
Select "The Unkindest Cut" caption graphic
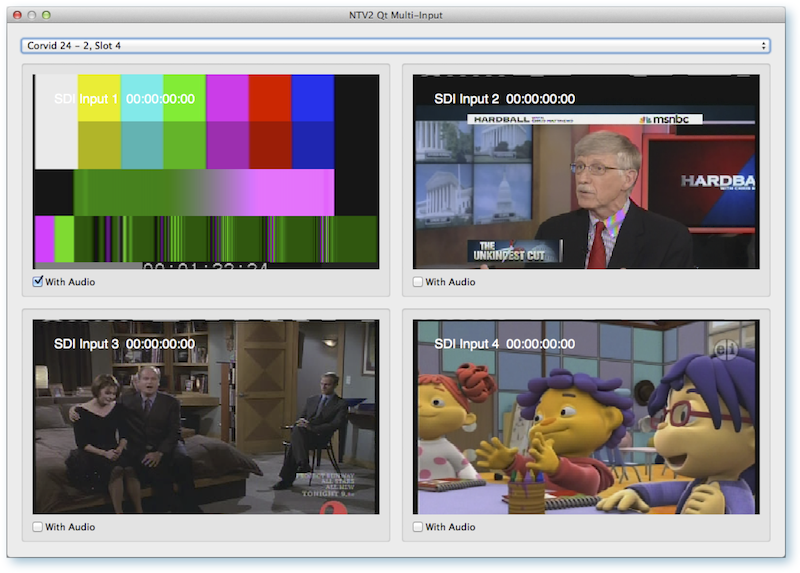(x=500, y=251)
